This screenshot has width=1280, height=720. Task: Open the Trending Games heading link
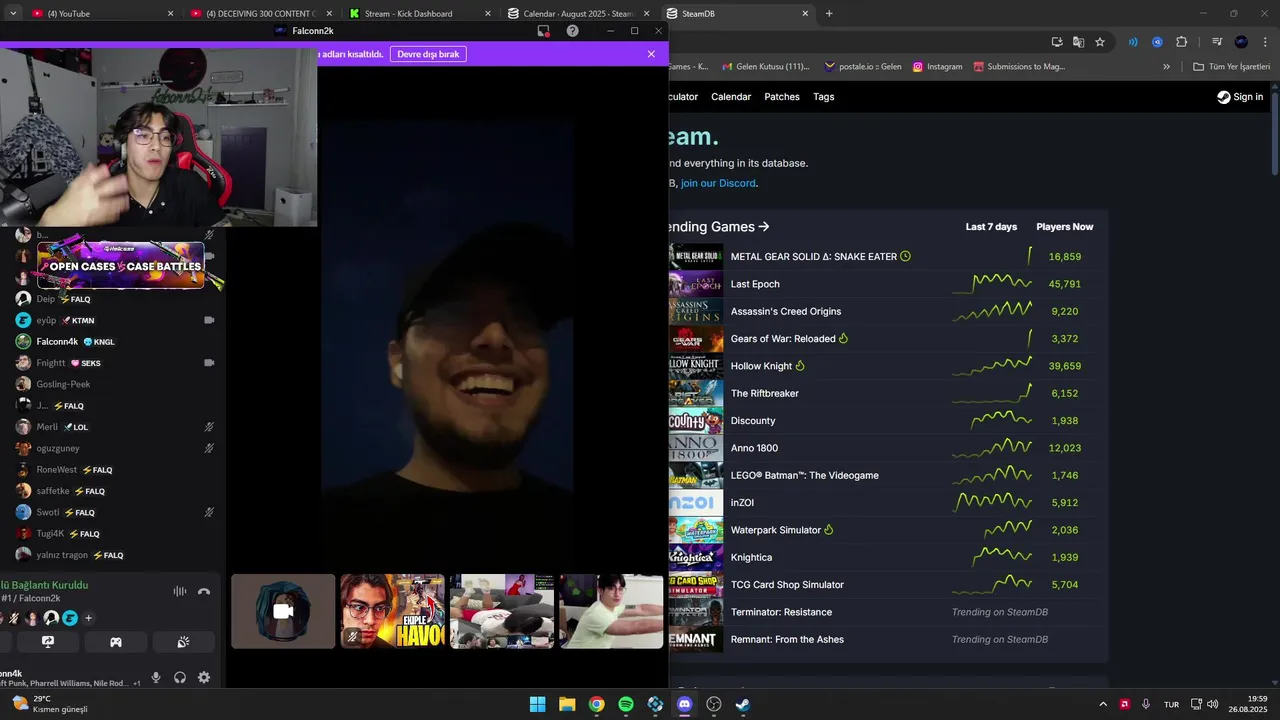coord(720,227)
